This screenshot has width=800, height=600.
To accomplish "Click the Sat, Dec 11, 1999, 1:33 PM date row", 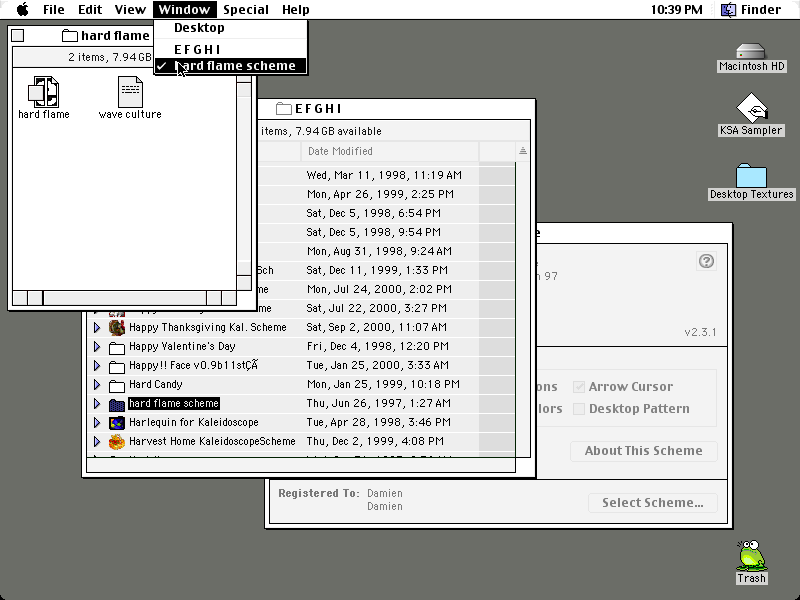I will (377, 270).
